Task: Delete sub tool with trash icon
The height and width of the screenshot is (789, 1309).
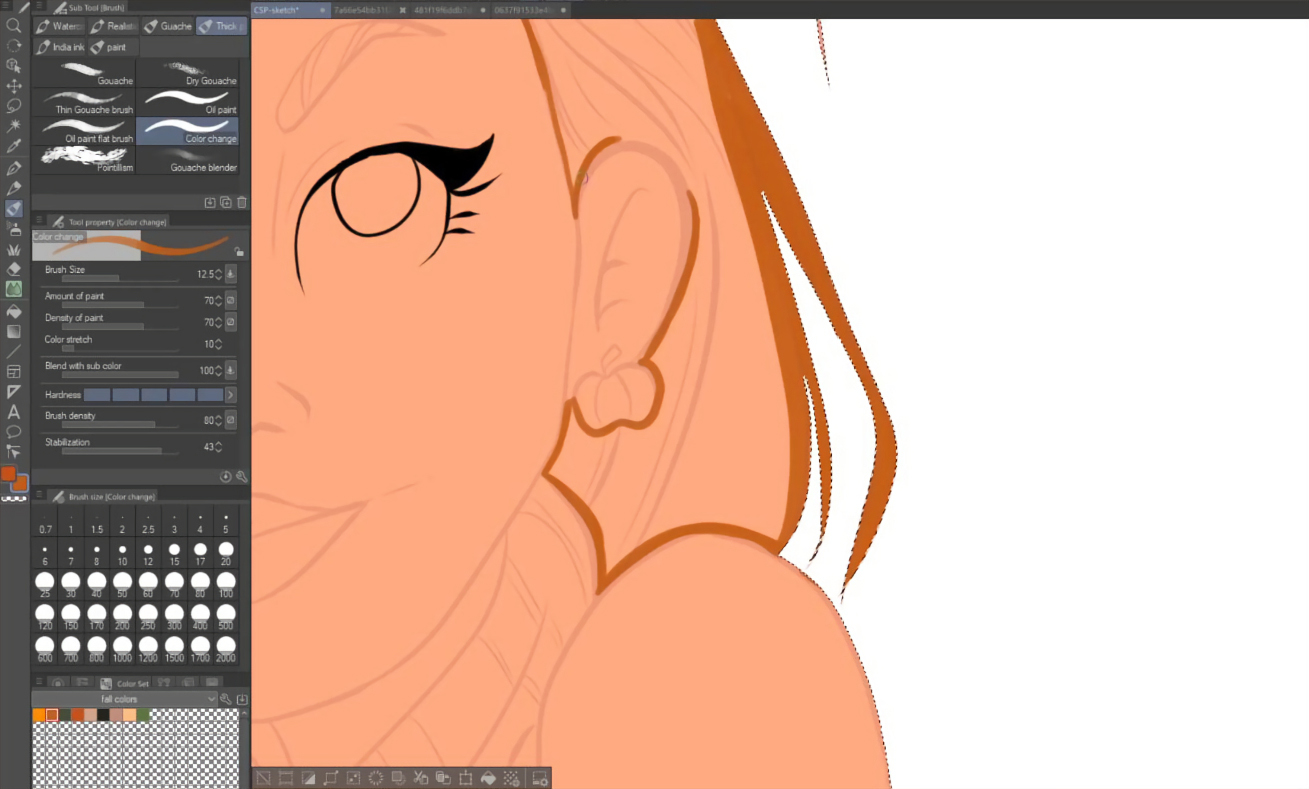Action: coord(242,202)
